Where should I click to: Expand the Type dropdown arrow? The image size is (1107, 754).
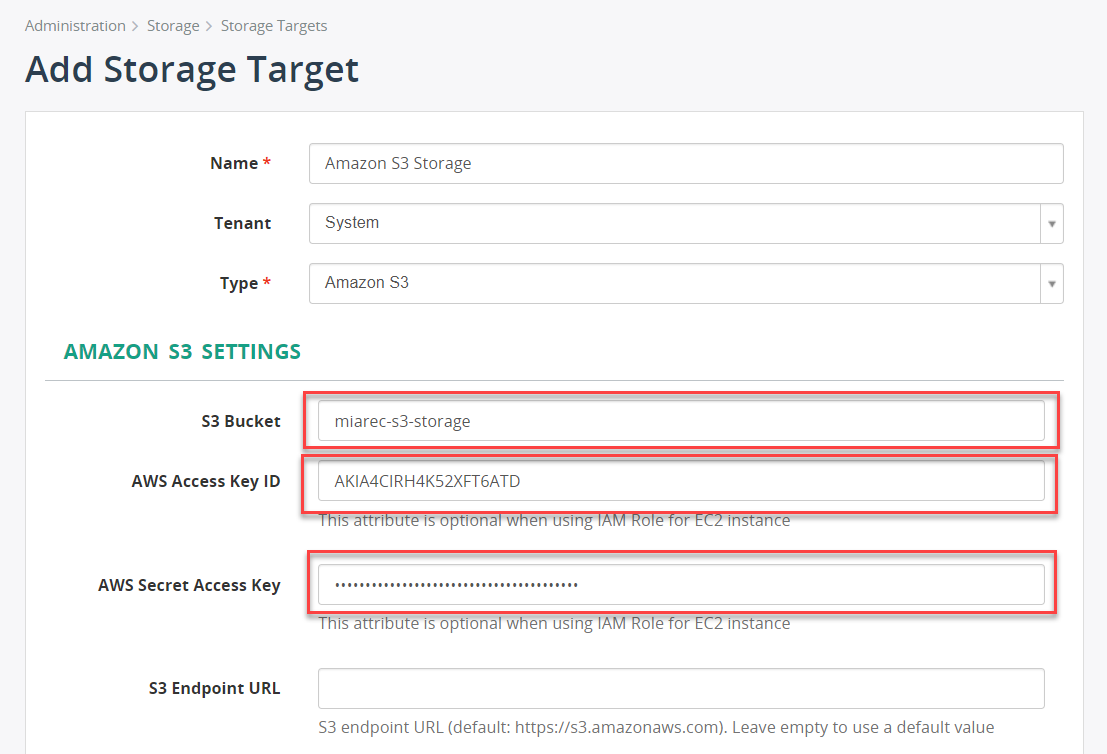[1051, 284]
